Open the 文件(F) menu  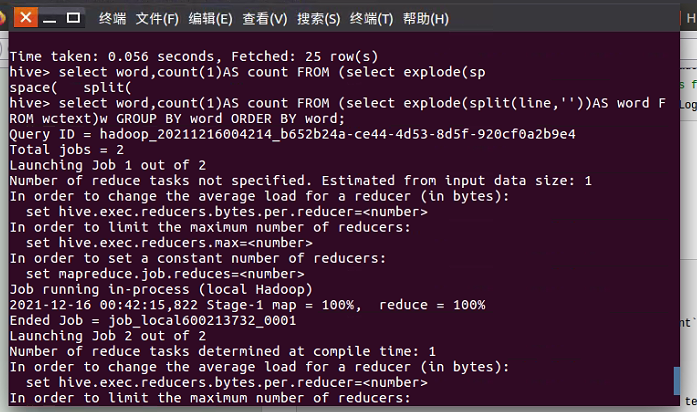157,19
